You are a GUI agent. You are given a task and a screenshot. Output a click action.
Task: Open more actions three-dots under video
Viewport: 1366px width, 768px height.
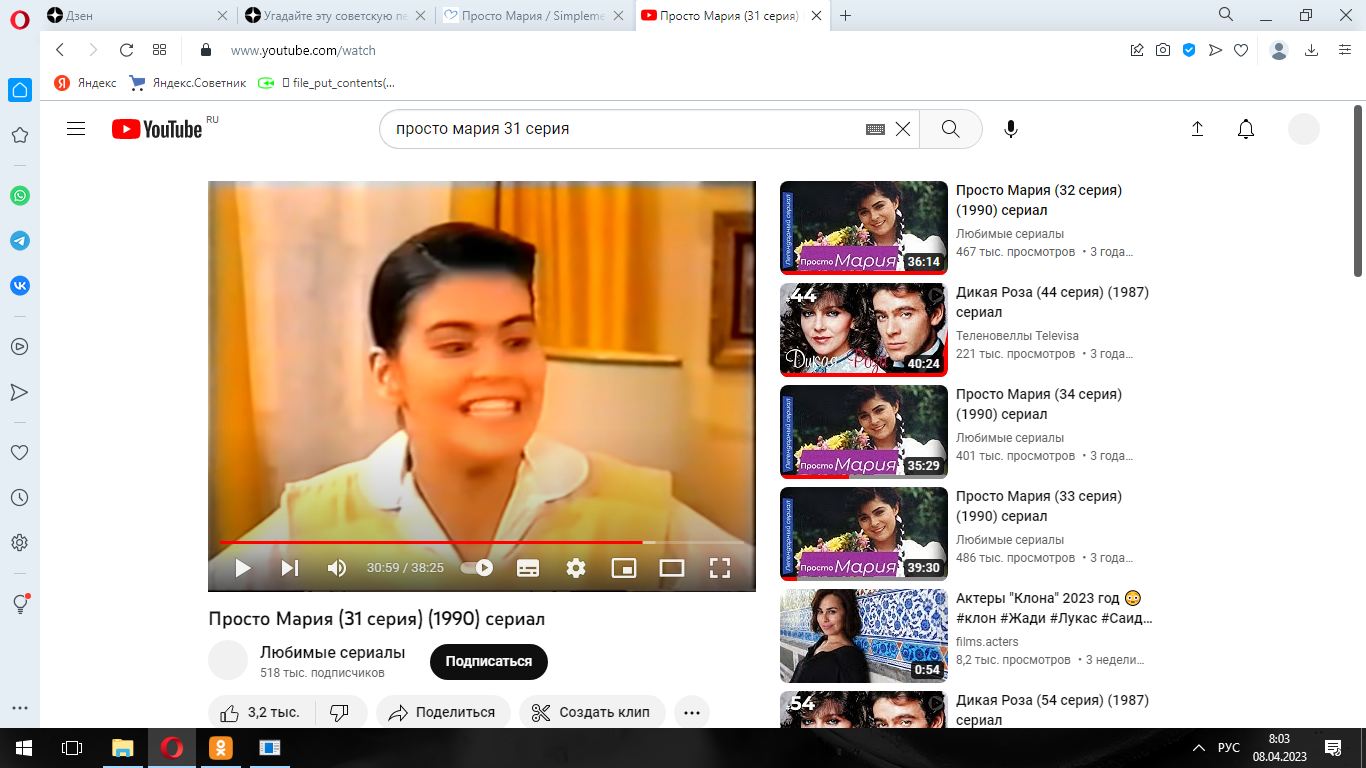coord(692,712)
